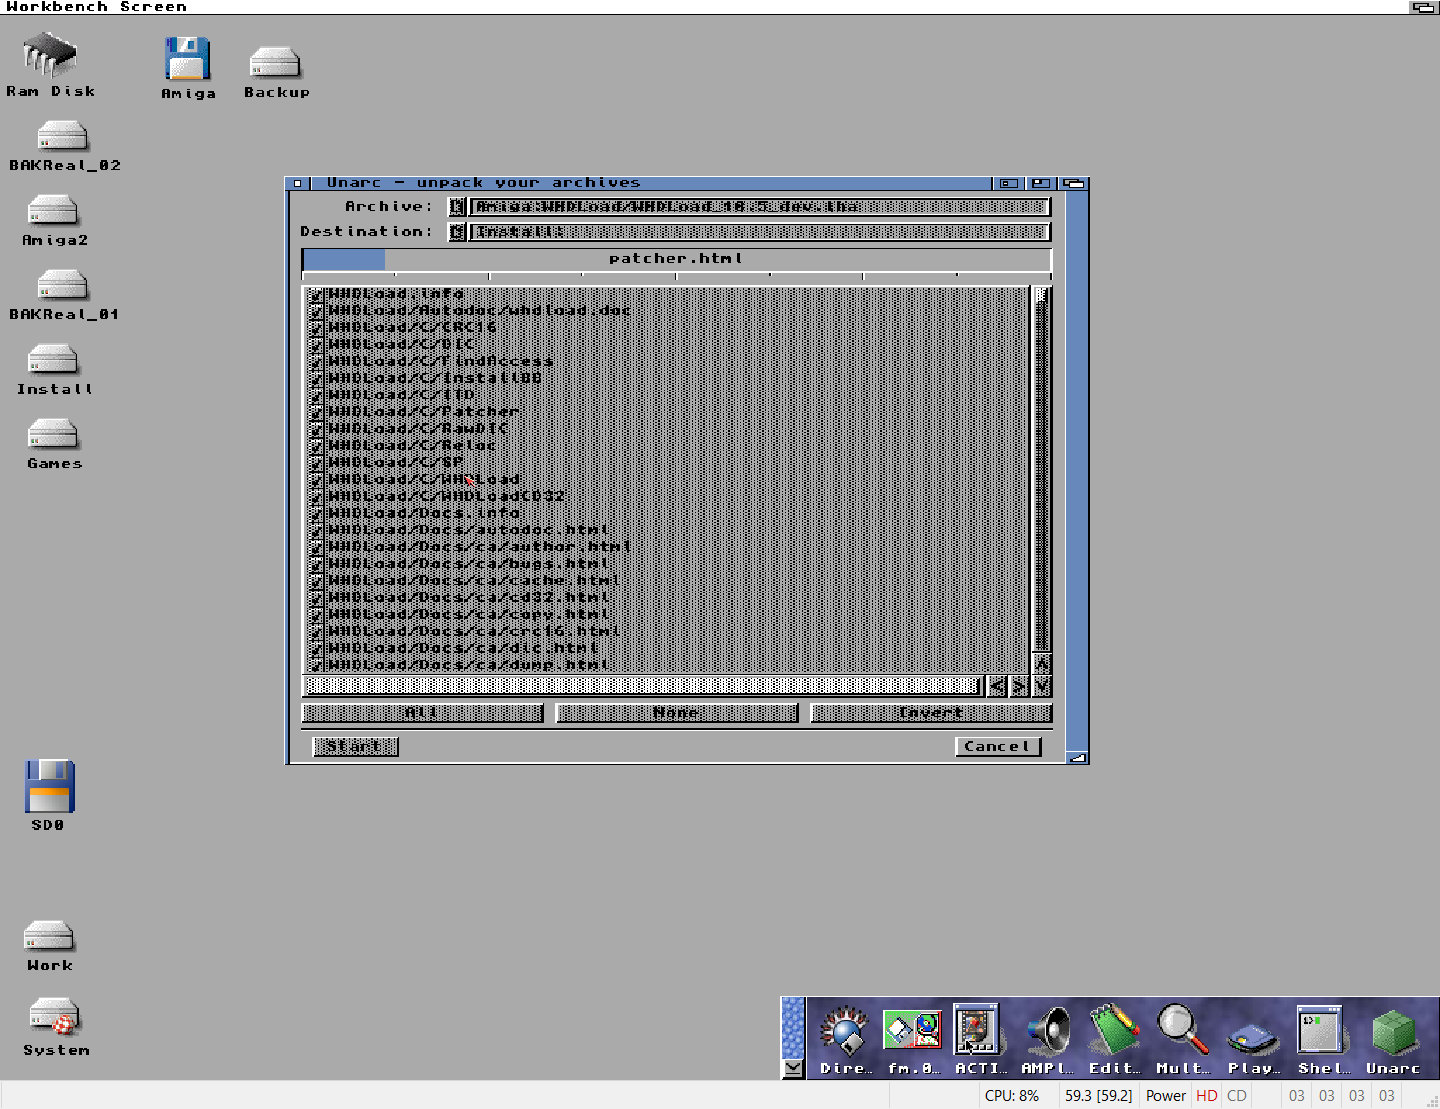1440x1109 pixels.
Task: Select WHDLoad/Docs/autodoc.html entry
Action: 469,531
